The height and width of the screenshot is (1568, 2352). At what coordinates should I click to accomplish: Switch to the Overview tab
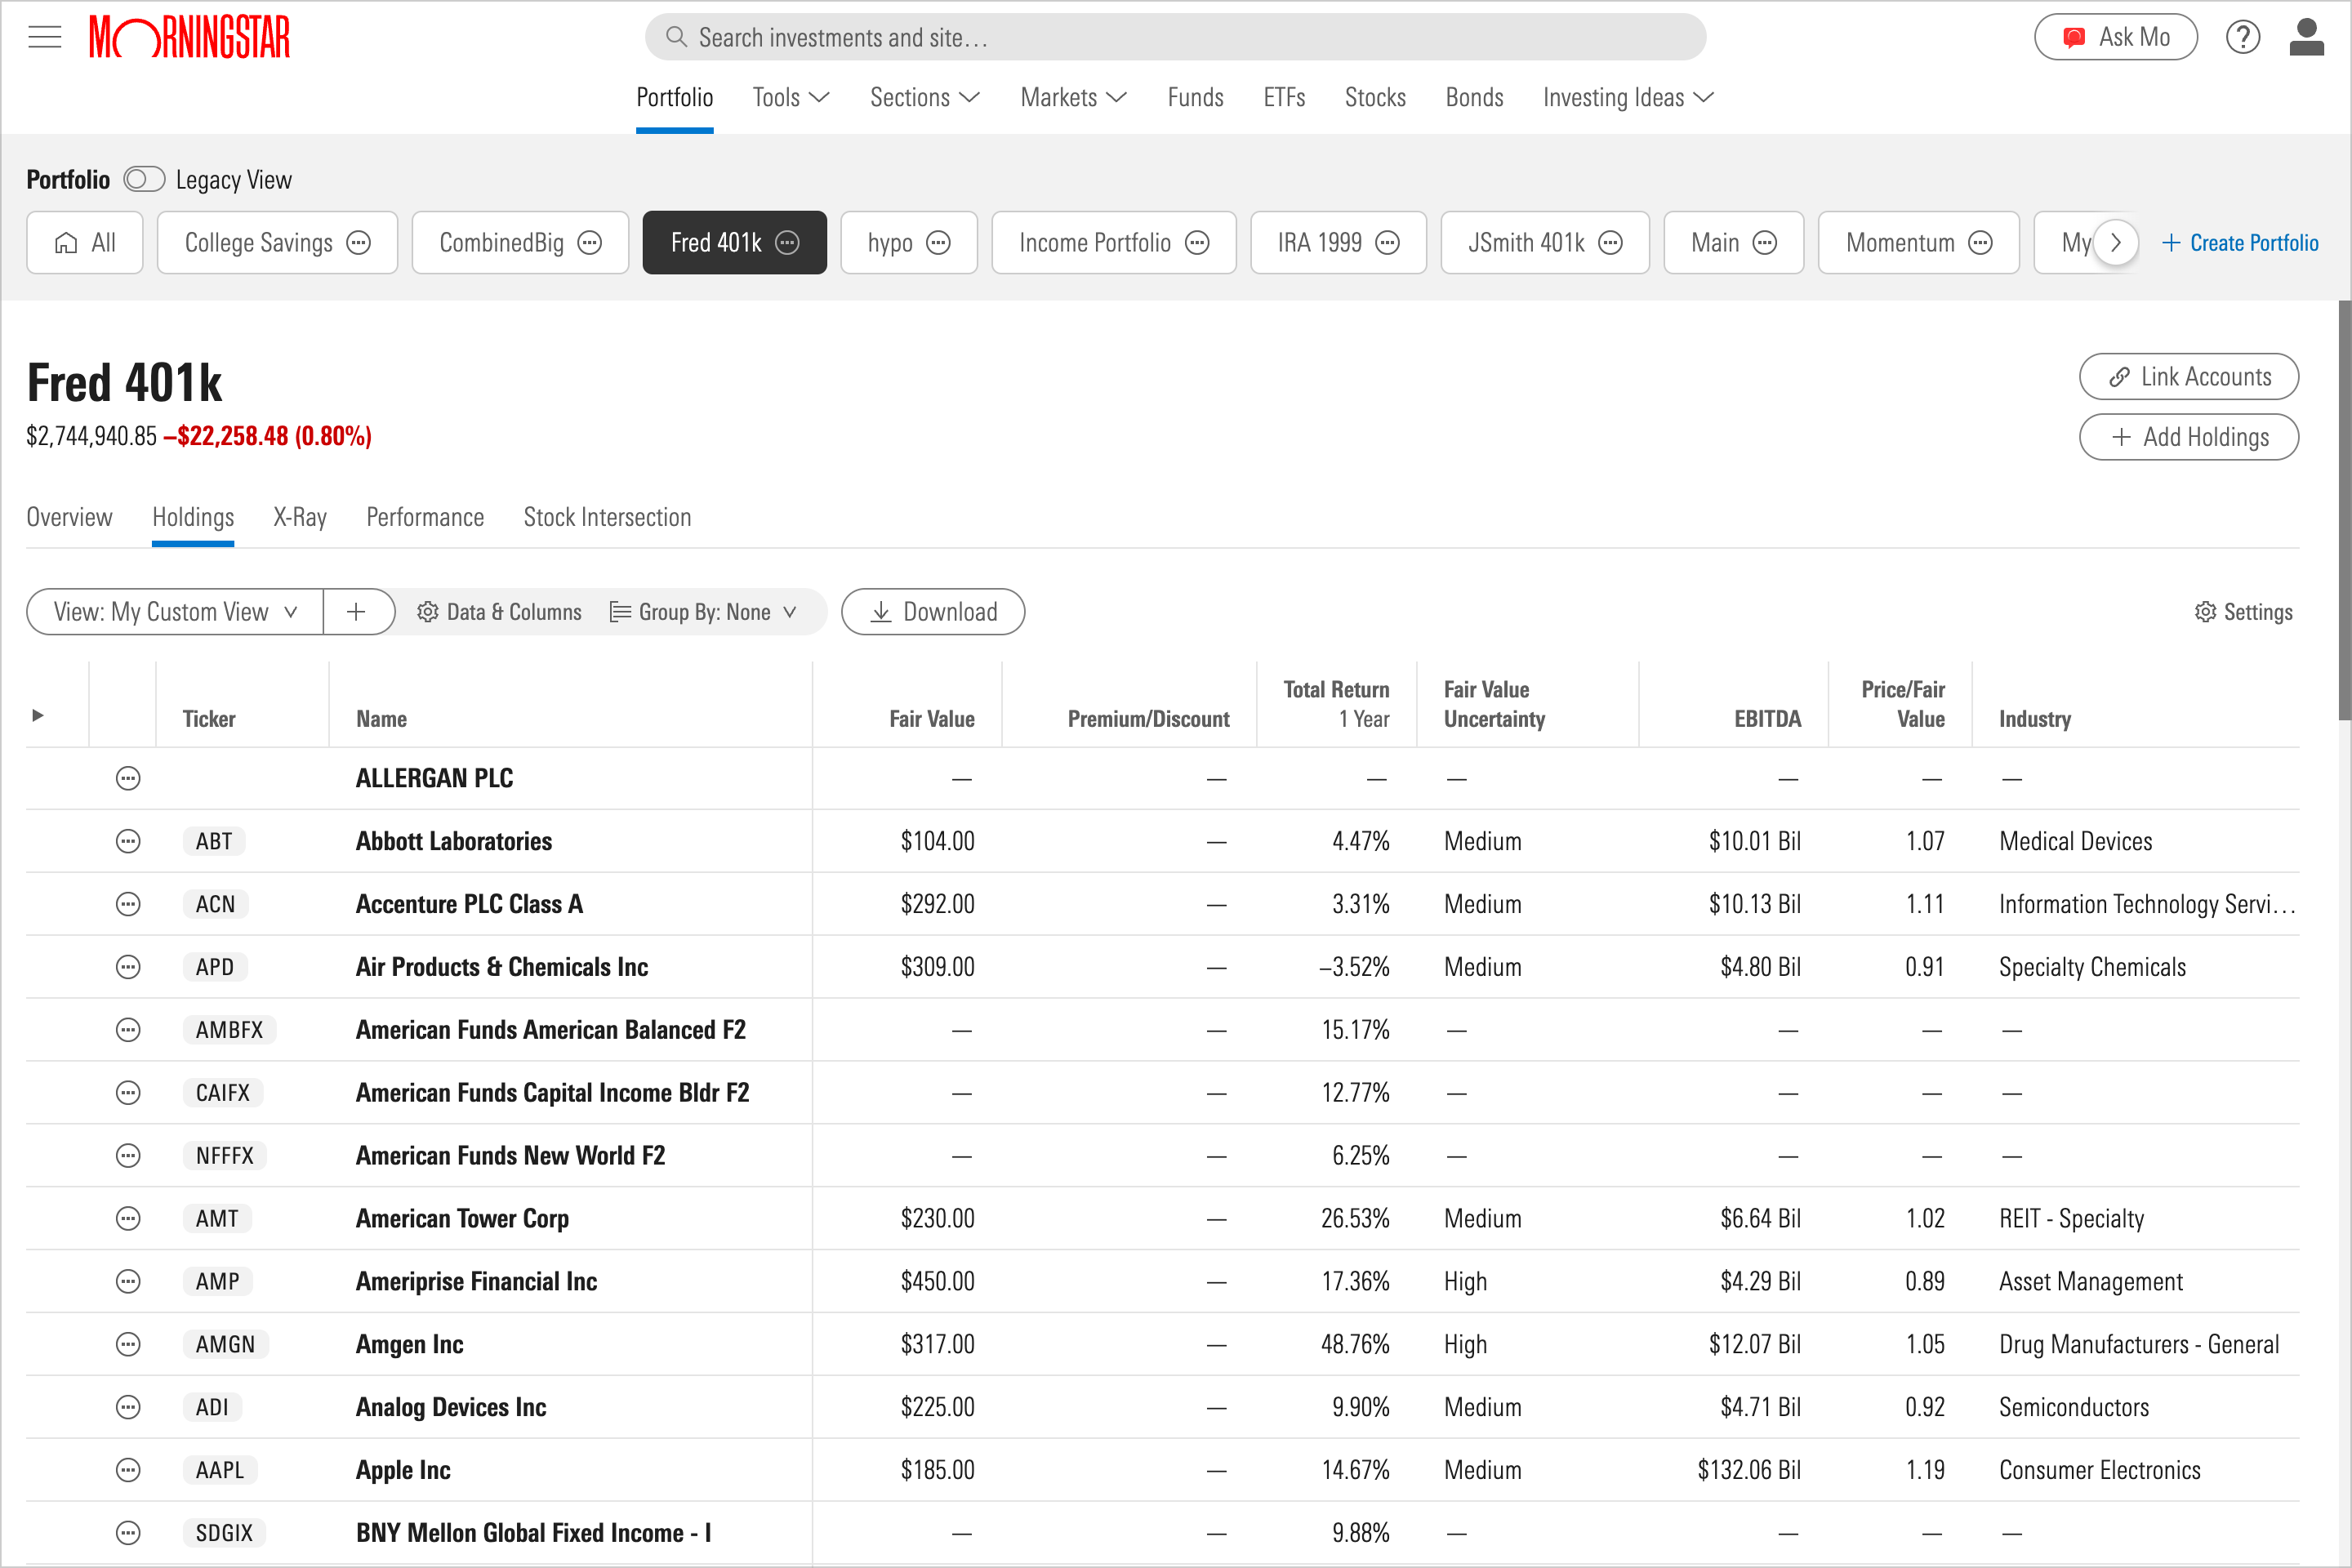coord(69,518)
